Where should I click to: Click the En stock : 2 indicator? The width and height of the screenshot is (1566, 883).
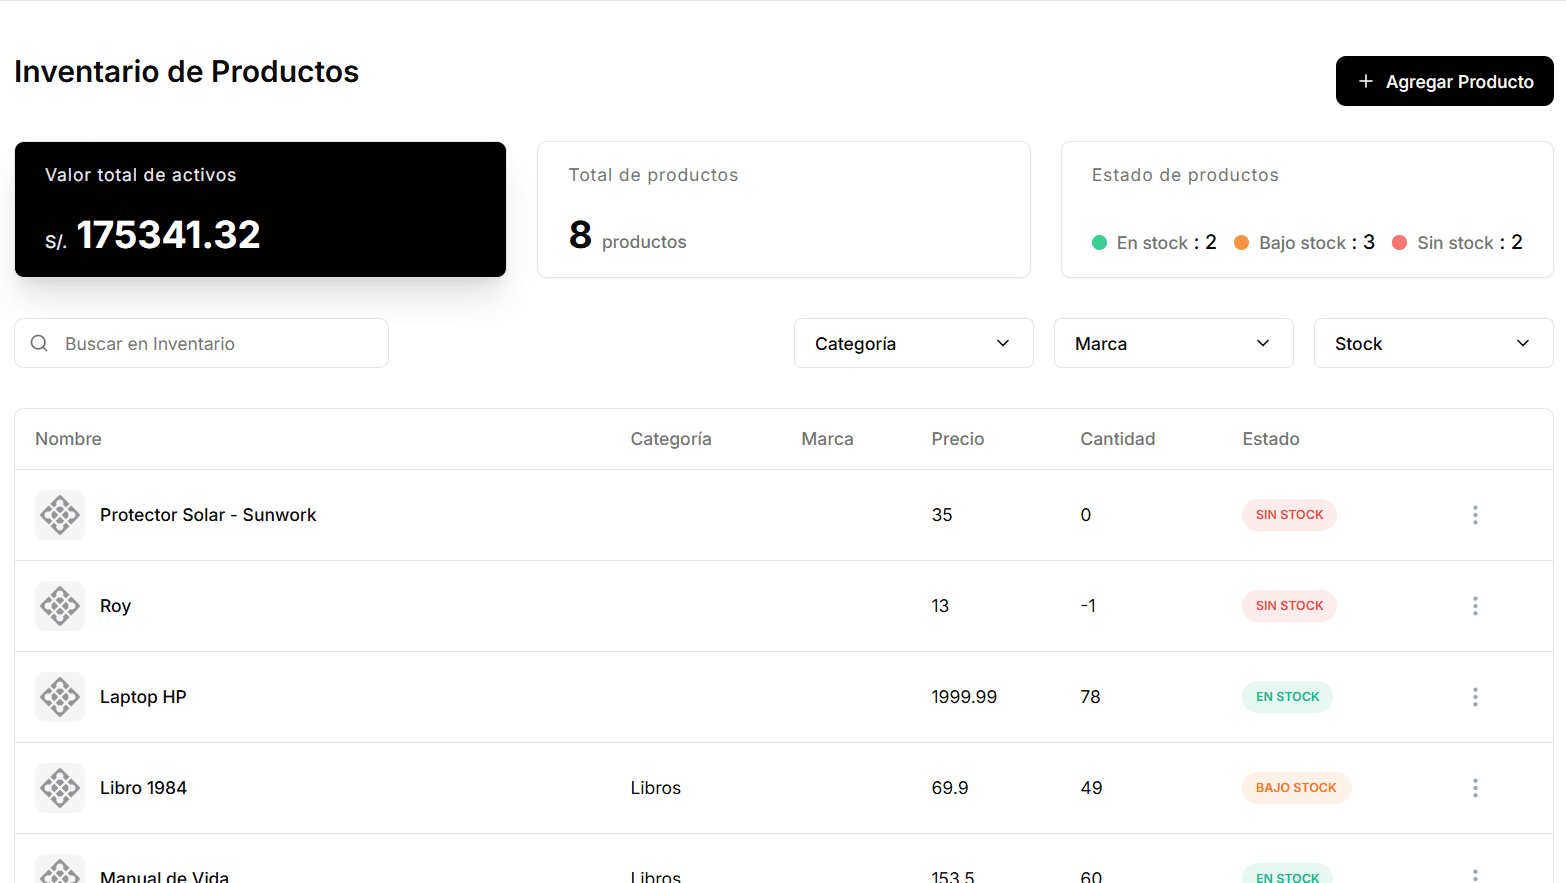click(1154, 243)
